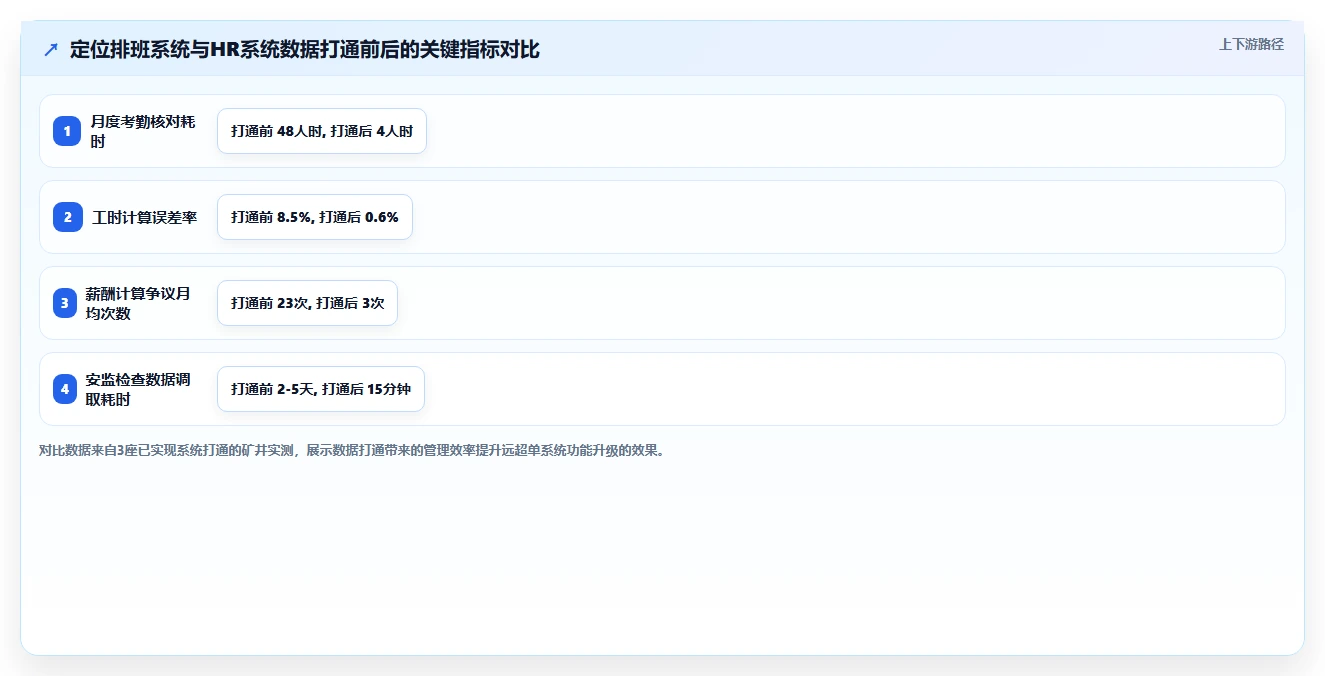This screenshot has width=1325, height=676.
Task: Click the number 3 badge
Action: click(65, 303)
